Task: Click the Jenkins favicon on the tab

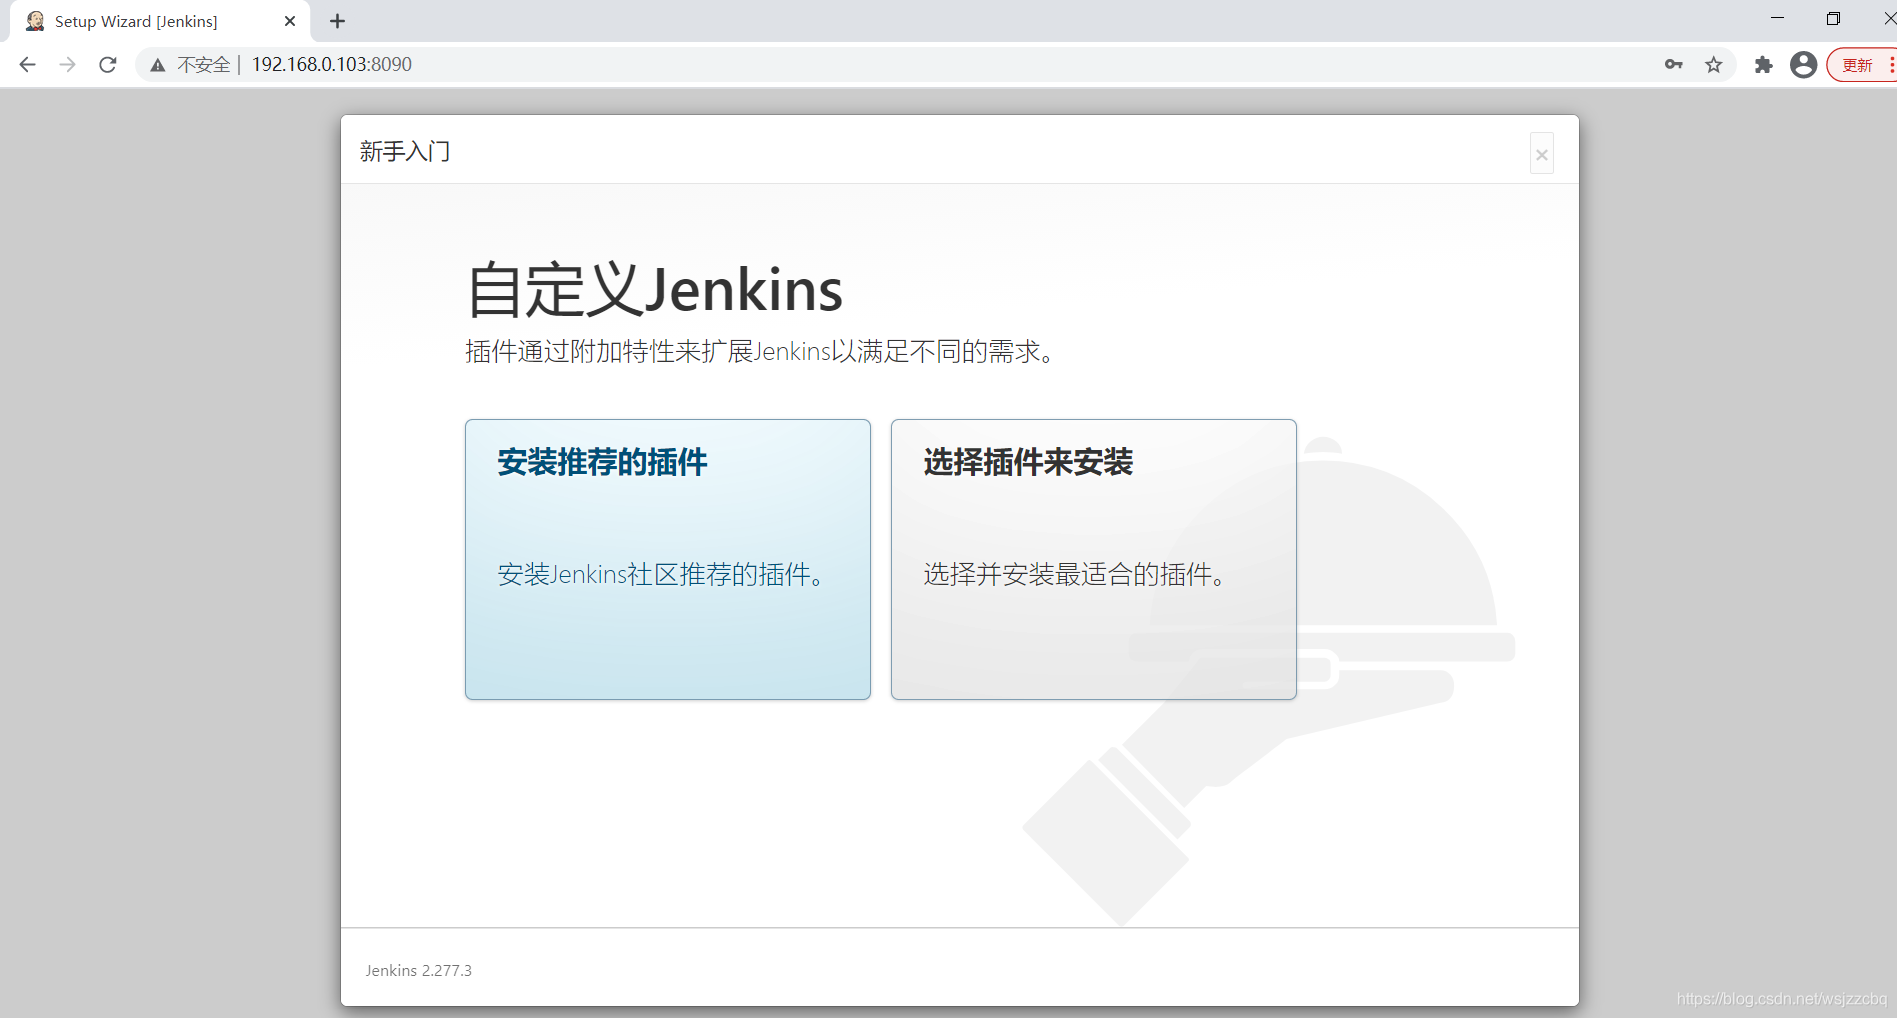Action: 35,21
